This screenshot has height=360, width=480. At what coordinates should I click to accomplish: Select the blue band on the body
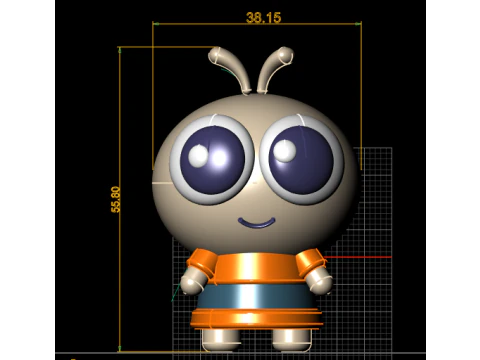tap(256, 297)
